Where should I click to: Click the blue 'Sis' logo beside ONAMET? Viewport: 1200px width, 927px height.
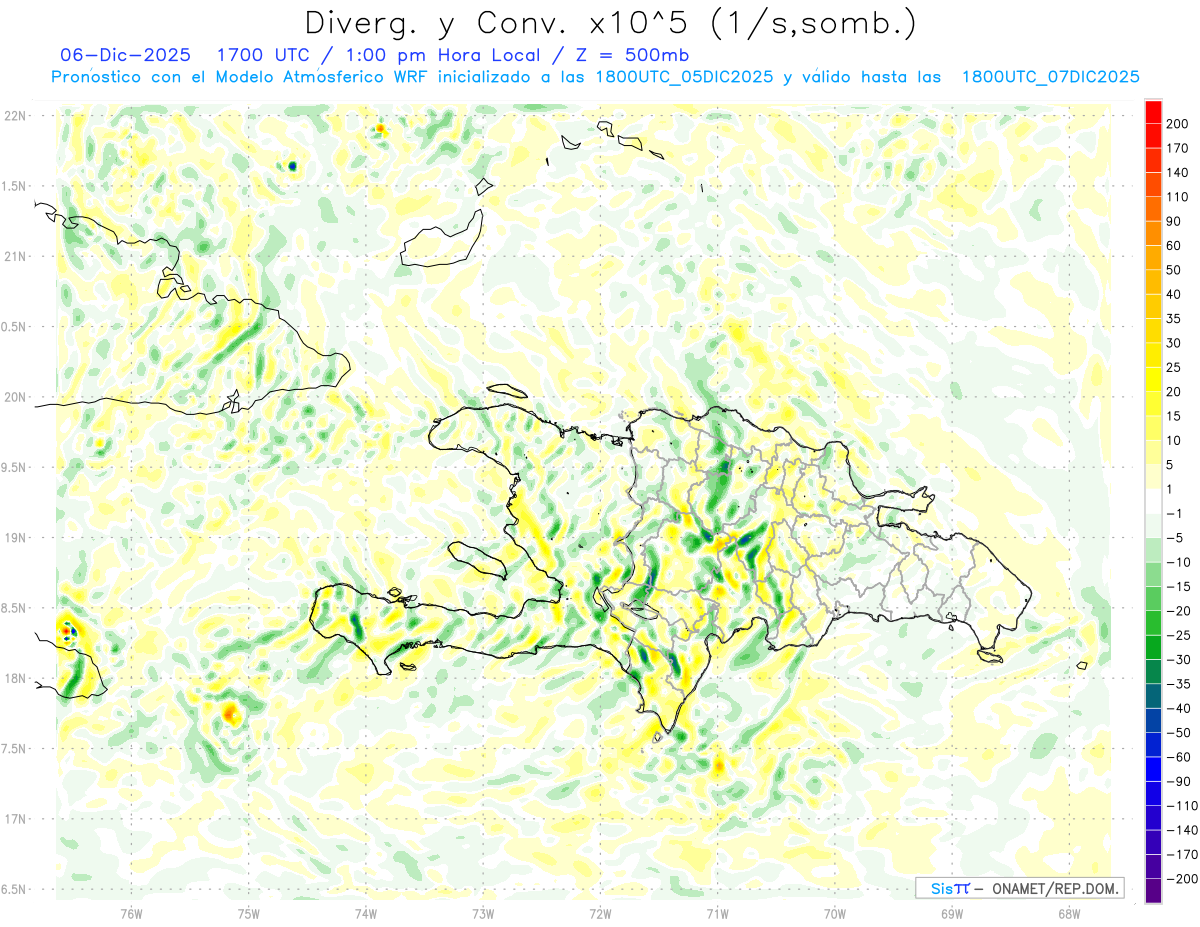tap(941, 888)
